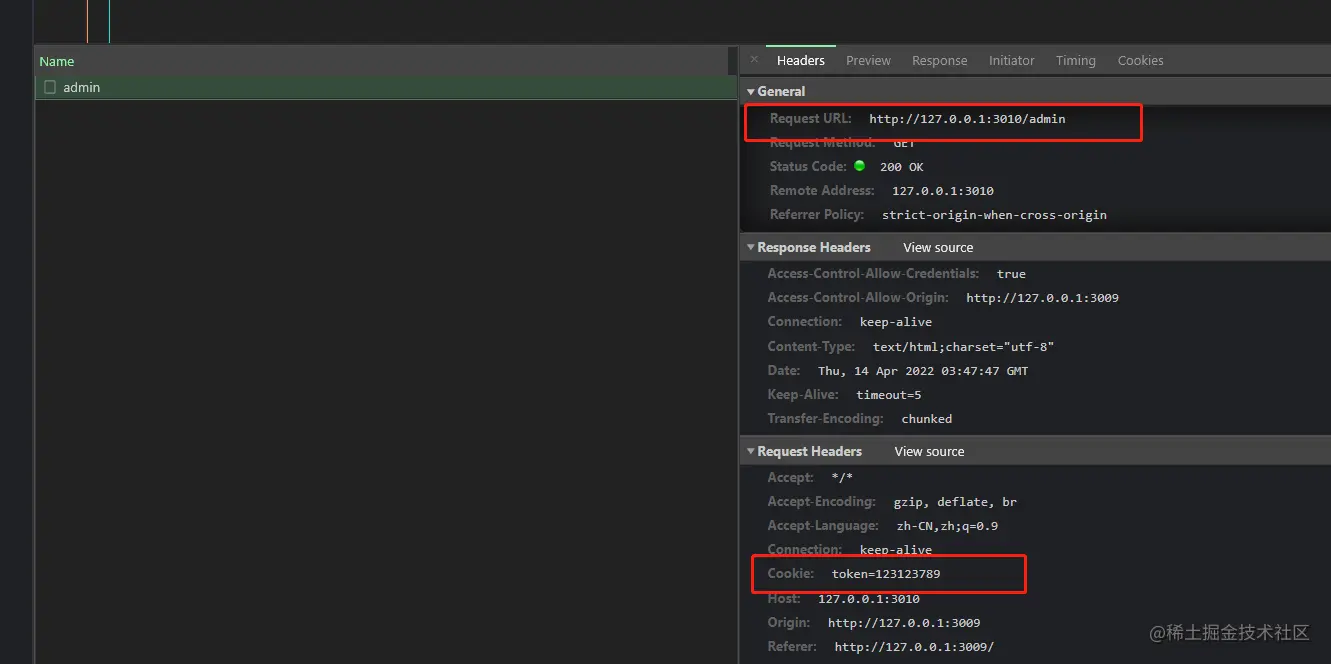Image resolution: width=1331 pixels, height=664 pixels.
Task: Collapse the Request Headers section
Action: click(x=751, y=451)
